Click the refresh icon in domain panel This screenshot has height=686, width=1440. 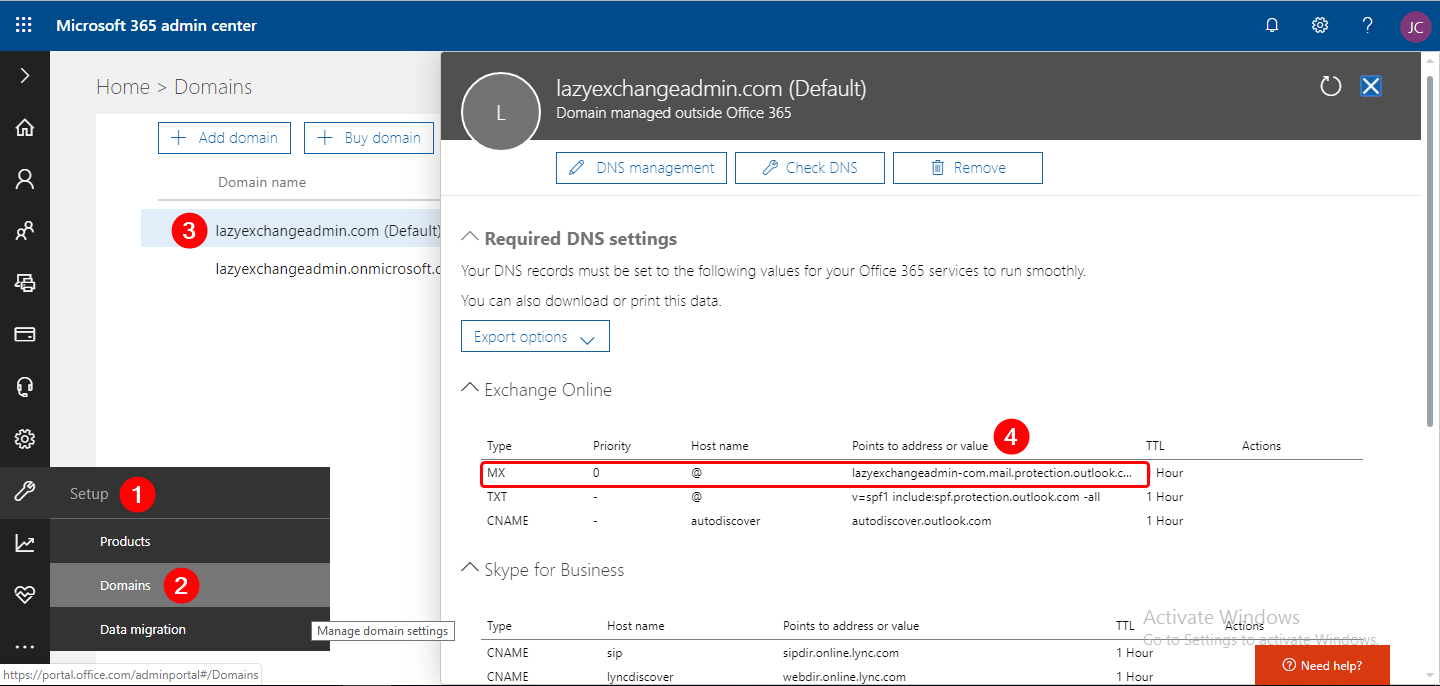[1330, 87]
